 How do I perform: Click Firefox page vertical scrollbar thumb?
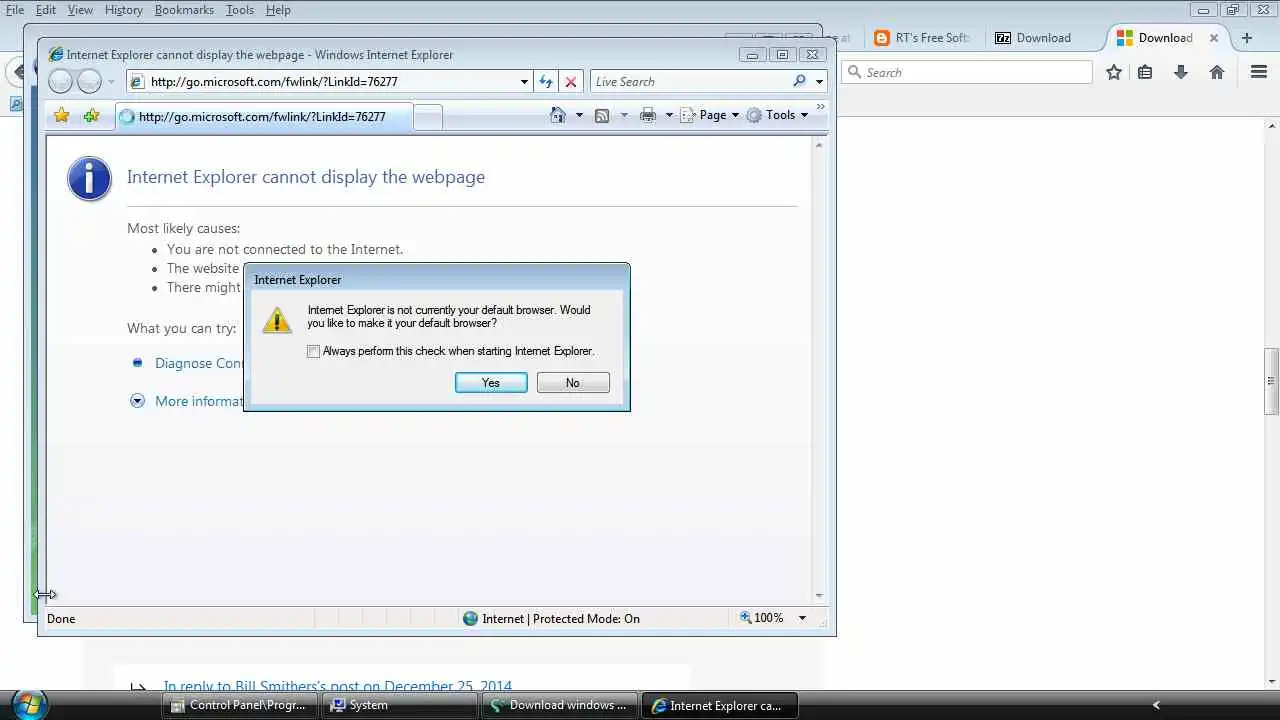(x=1271, y=381)
